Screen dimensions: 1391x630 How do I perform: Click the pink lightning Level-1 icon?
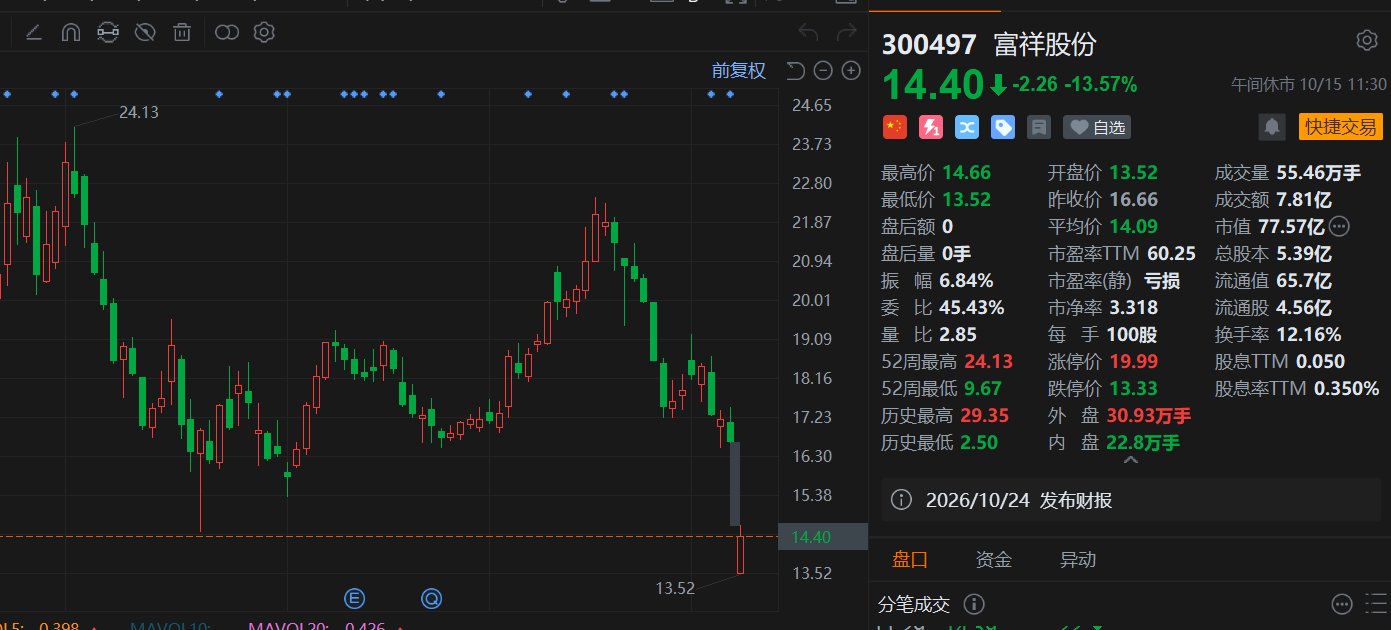coord(930,127)
